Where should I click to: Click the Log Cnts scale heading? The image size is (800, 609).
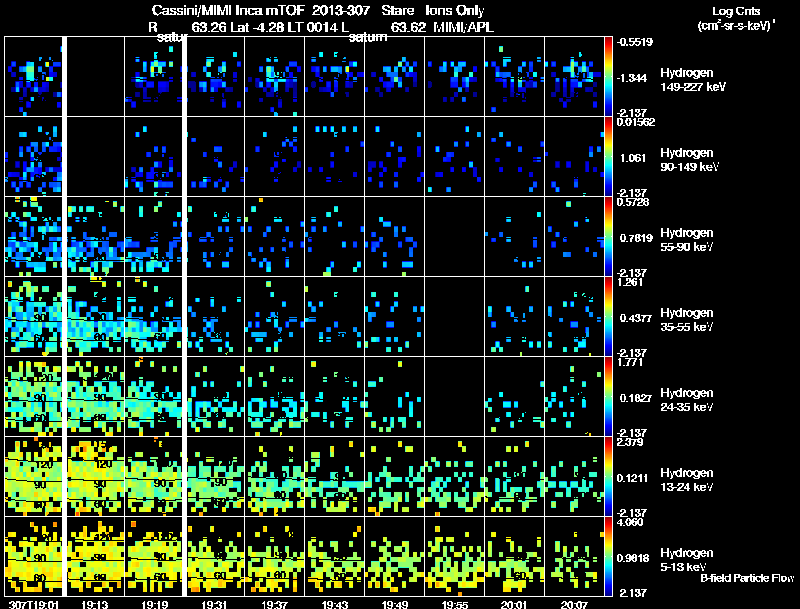[736, 11]
